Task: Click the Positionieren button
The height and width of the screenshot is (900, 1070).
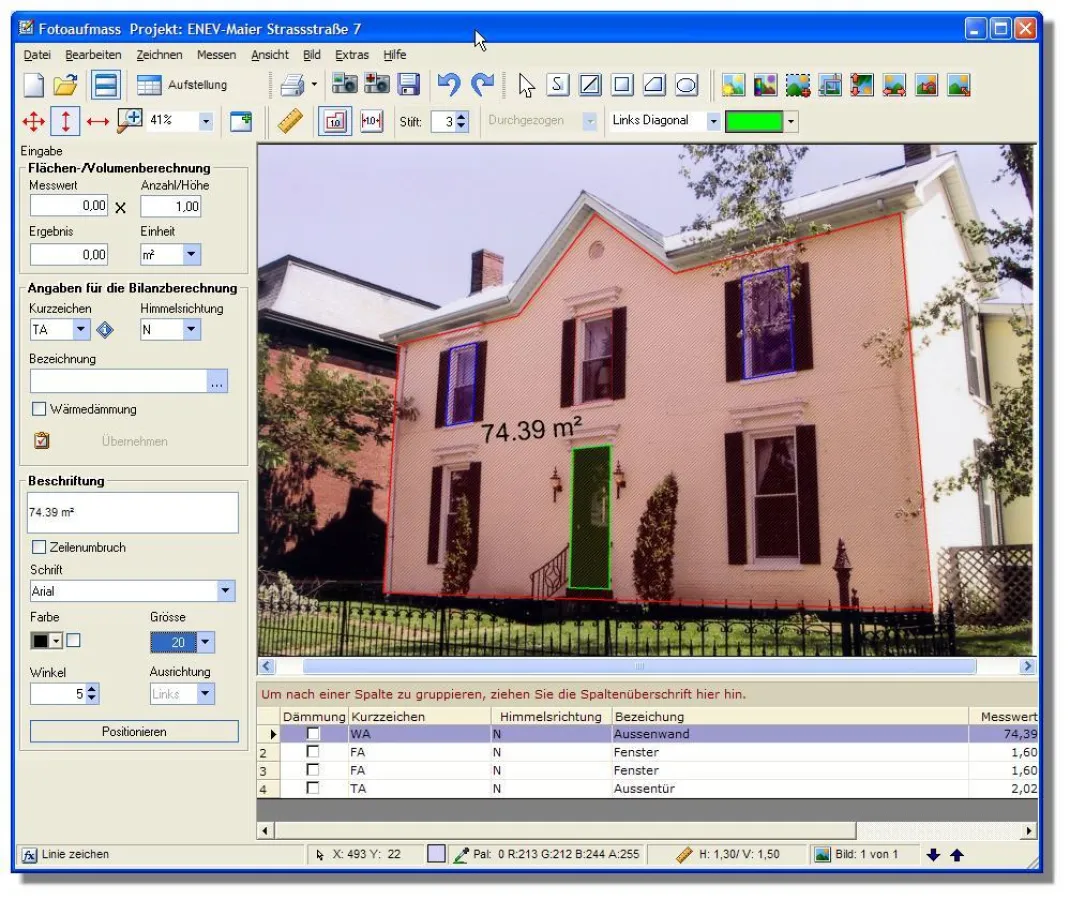Action: tap(134, 732)
